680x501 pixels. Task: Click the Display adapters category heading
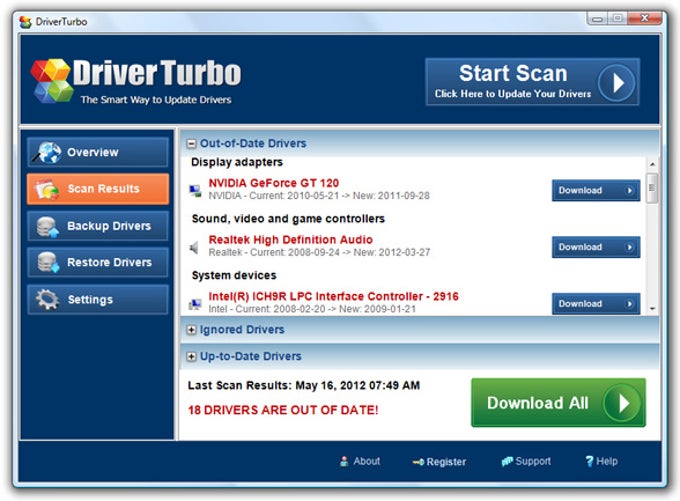[237, 162]
